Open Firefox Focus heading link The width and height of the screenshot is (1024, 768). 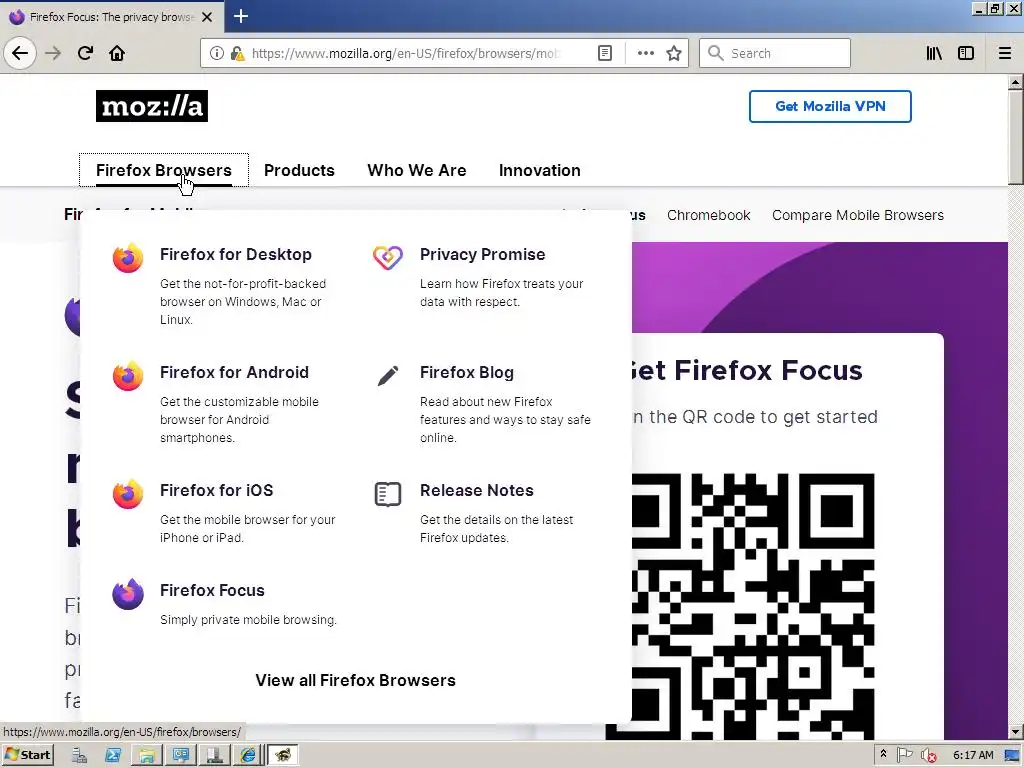[x=212, y=590]
